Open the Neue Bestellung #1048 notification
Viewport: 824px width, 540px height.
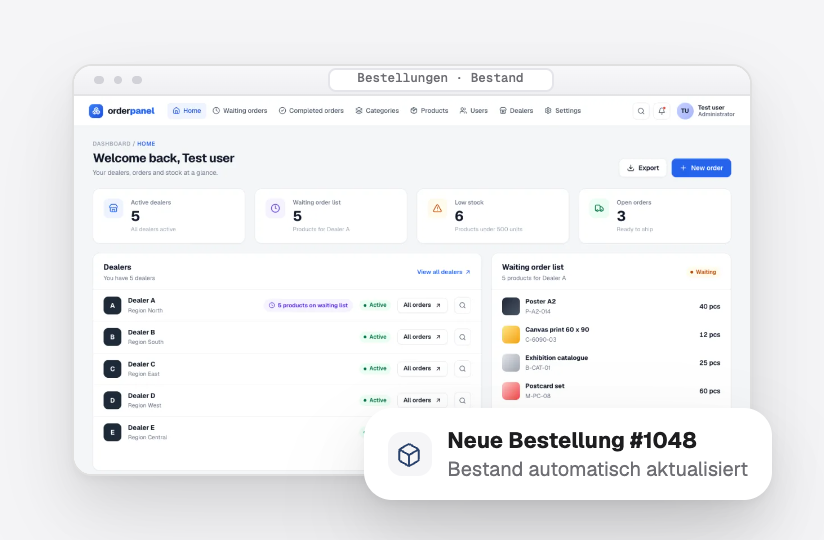coord(568,454)
